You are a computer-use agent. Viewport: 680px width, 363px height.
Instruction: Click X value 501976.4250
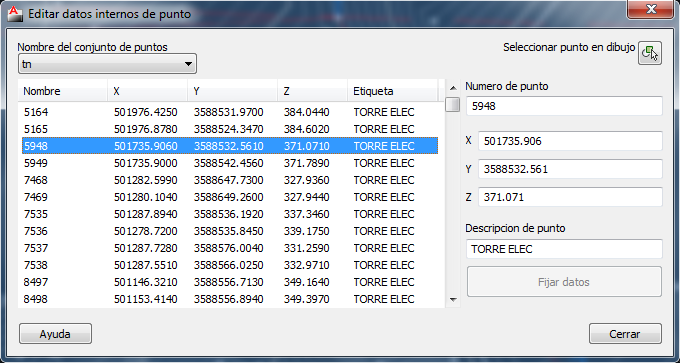coord(146,112)
